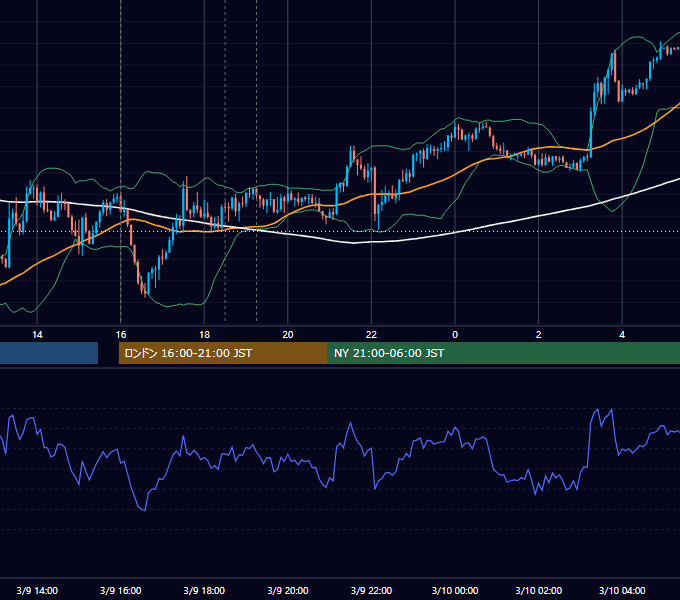Click the date label 3/9 18:00
Image resolution: width=680 pixels, height=600 pixels.
click(x=204, y=590)
